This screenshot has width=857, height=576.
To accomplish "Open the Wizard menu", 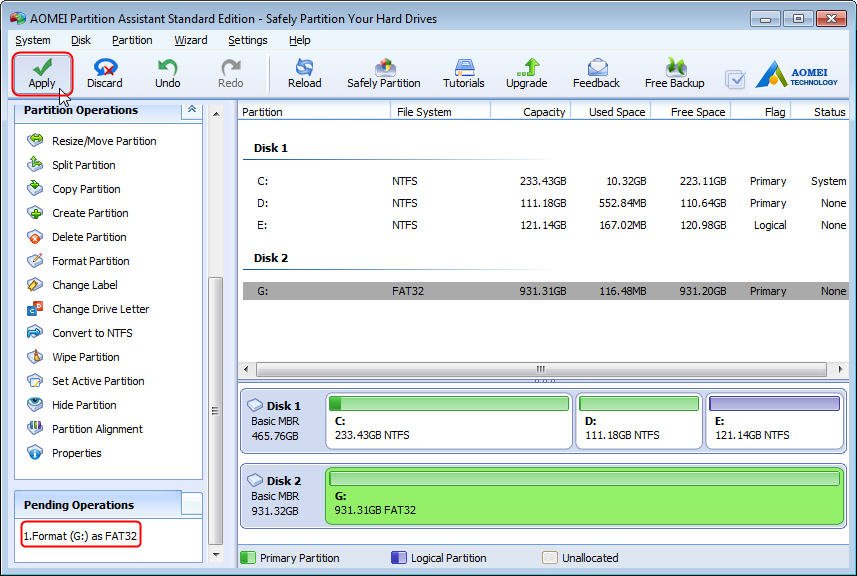I will [191, 40].
